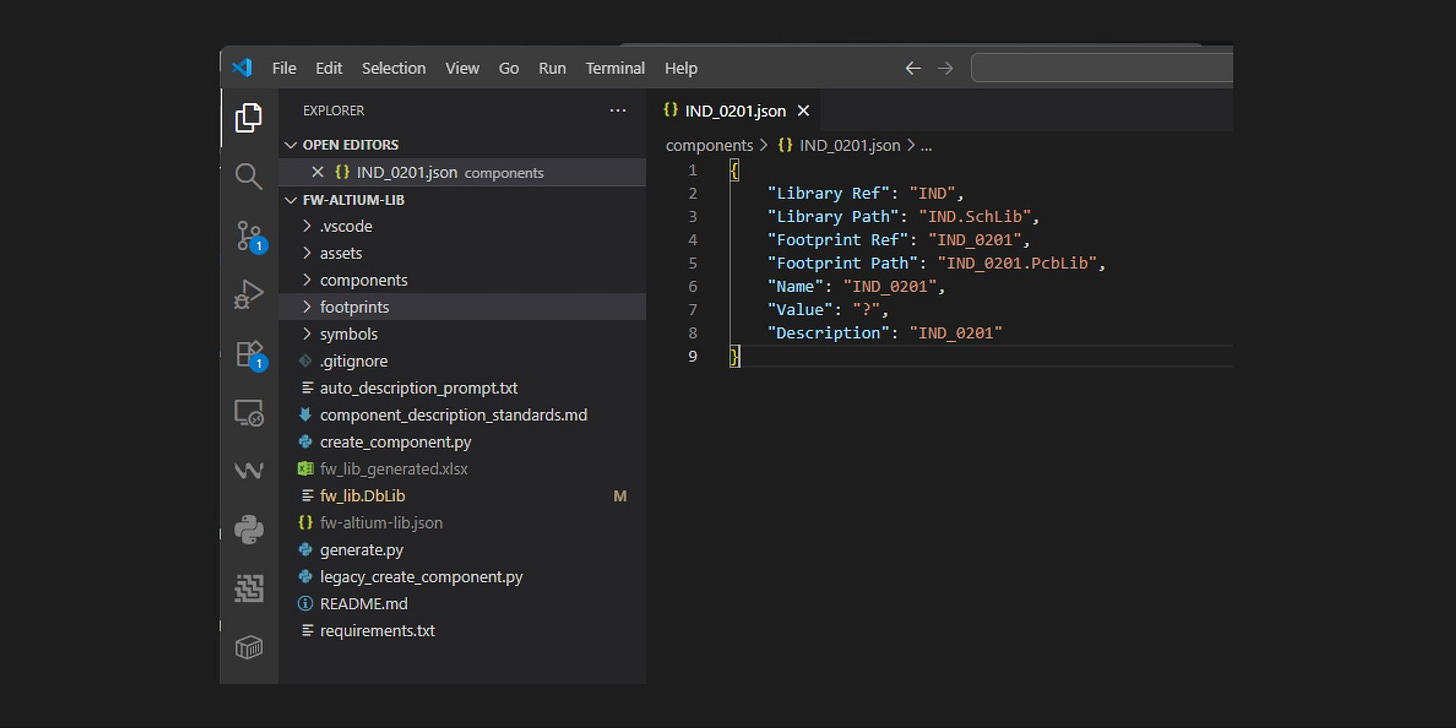Navigate back using the left arrow
Screen dimensions: 1456x728
tap(912, 68)
